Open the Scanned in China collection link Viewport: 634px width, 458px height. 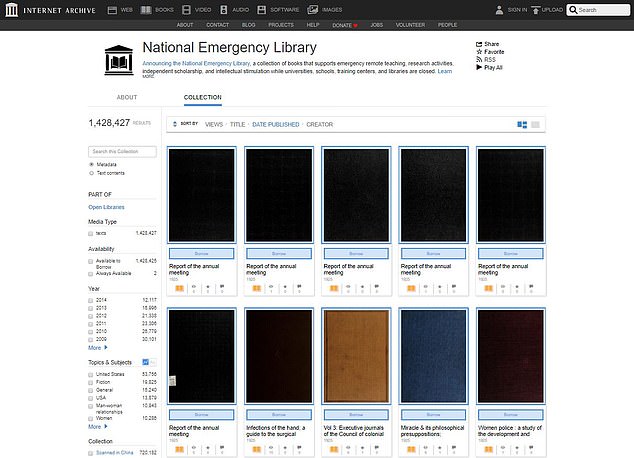tap(114, 453)
